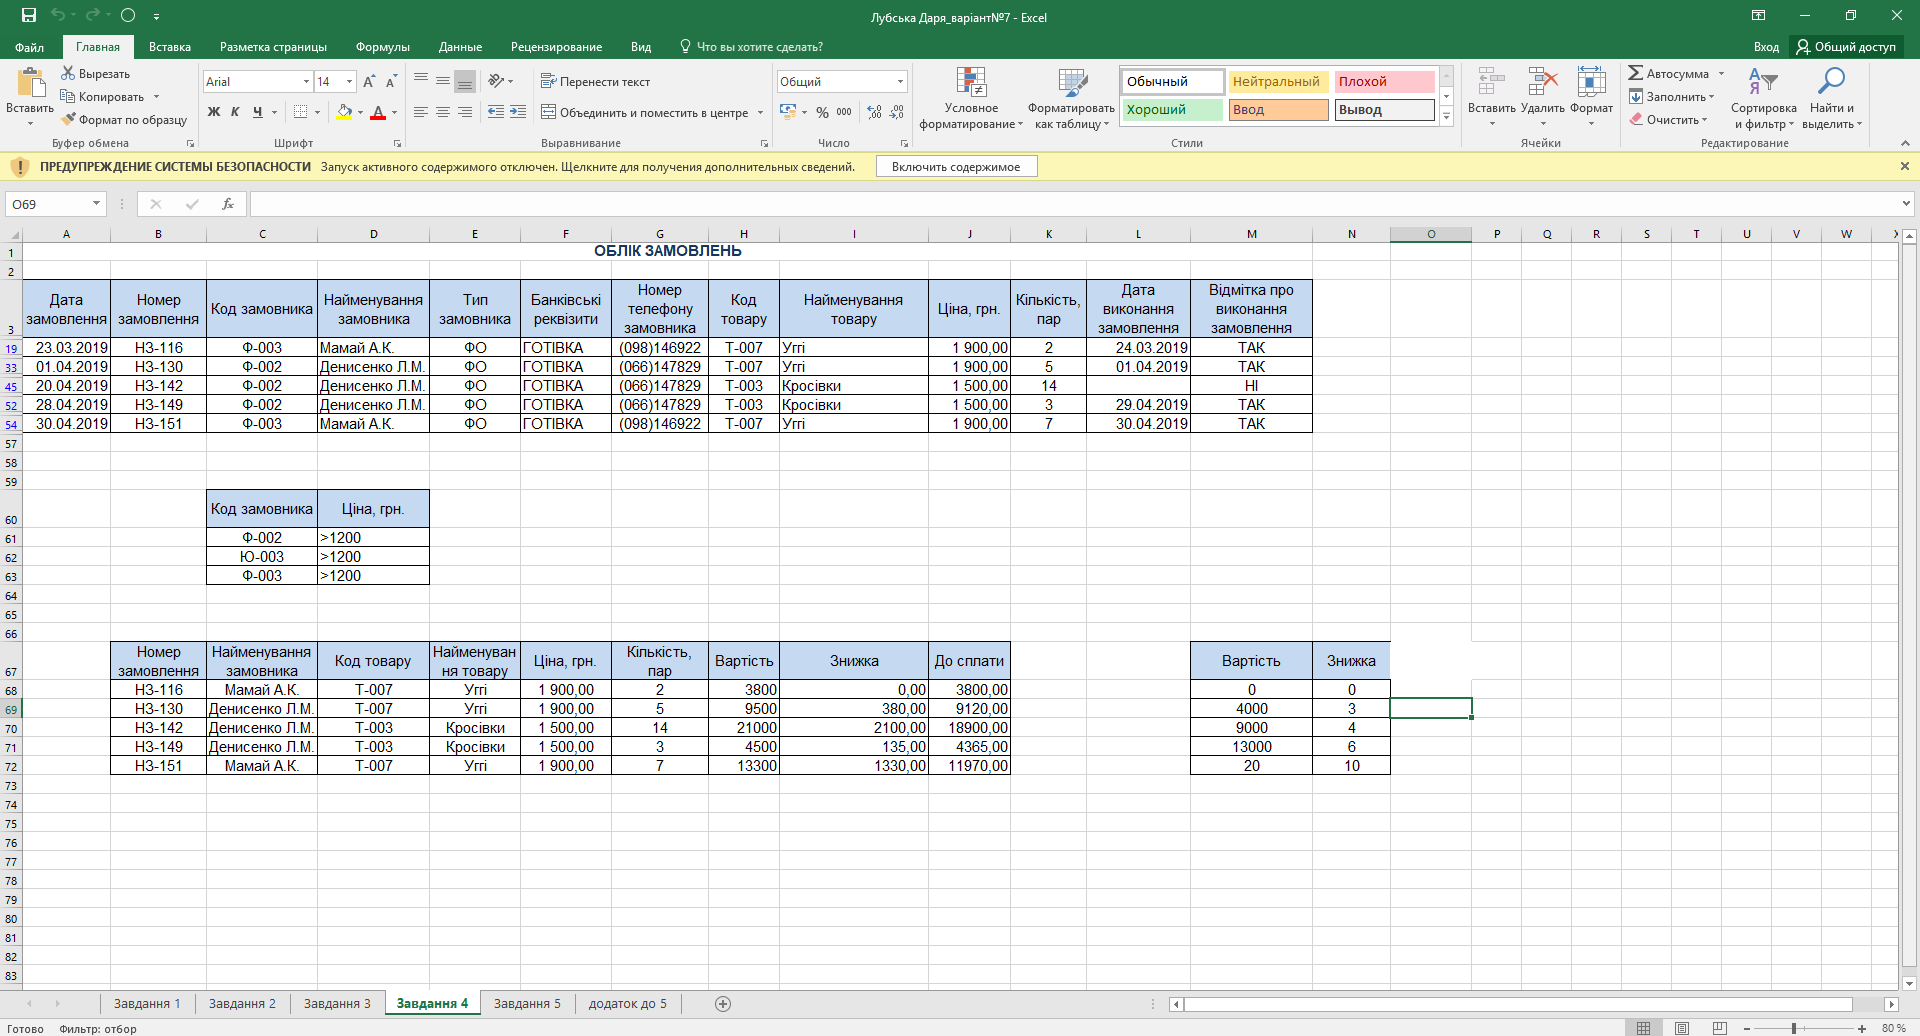Apply the Хороший cell style

[1172, 110]
